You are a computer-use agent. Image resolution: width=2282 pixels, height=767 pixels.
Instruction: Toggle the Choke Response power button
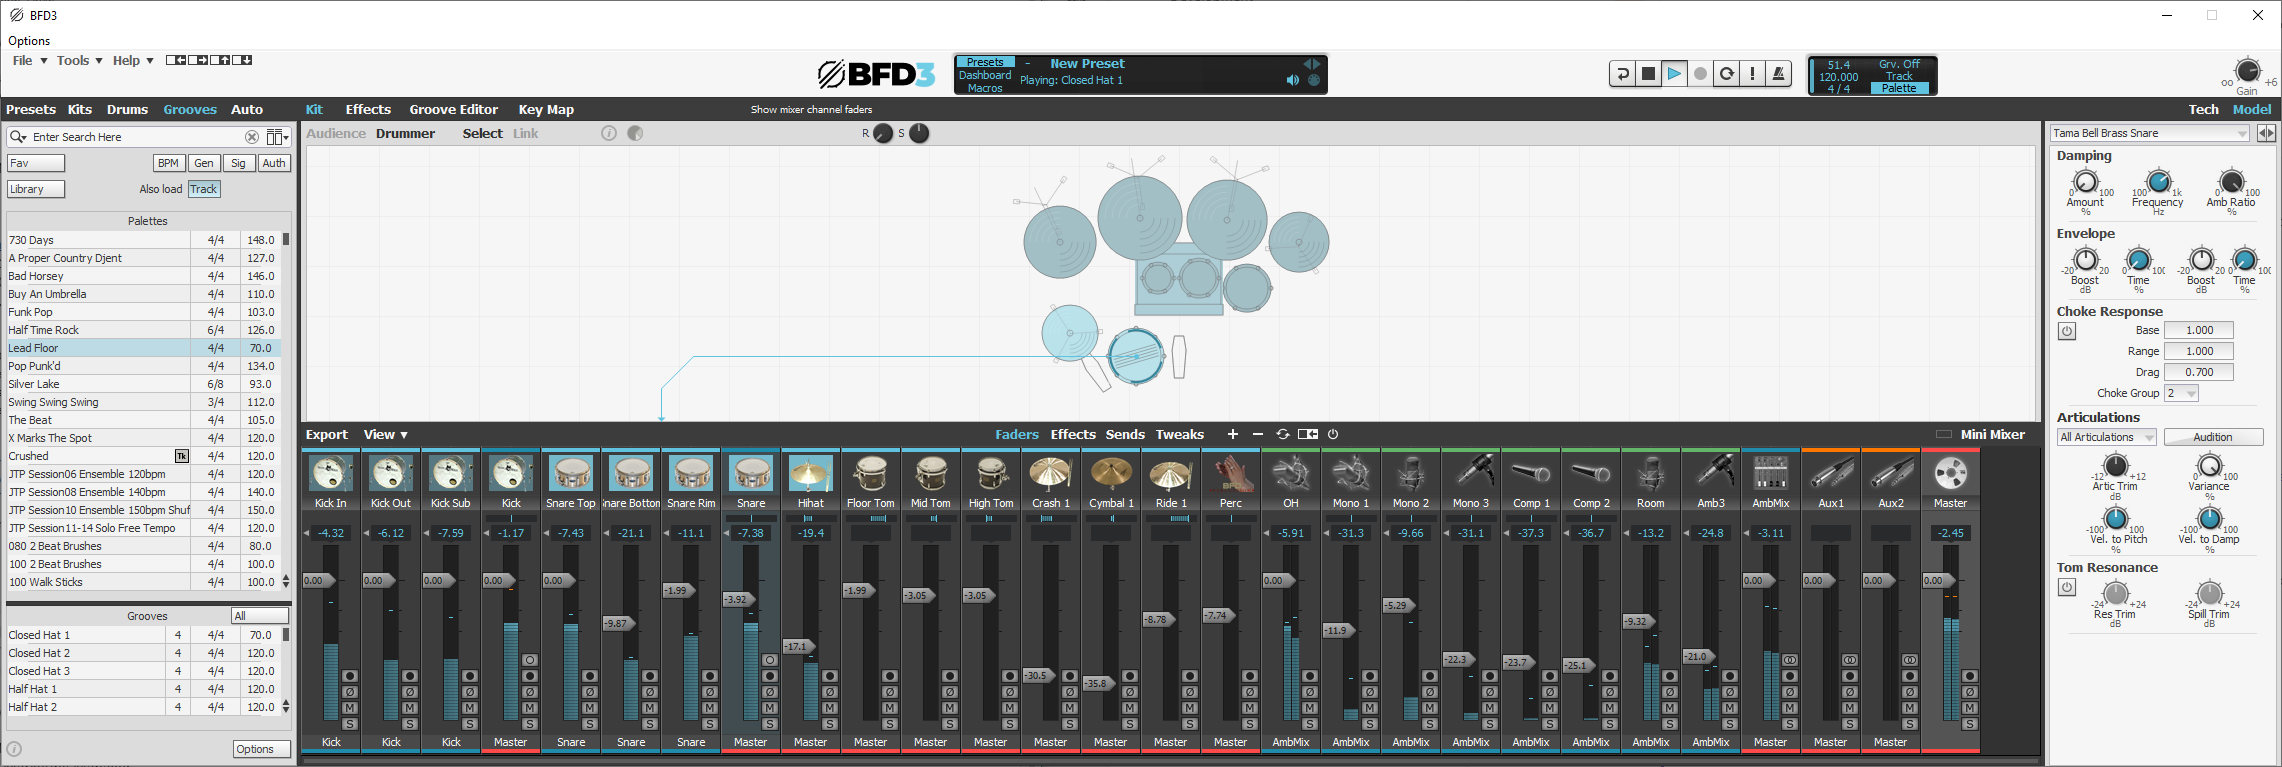2067,331
